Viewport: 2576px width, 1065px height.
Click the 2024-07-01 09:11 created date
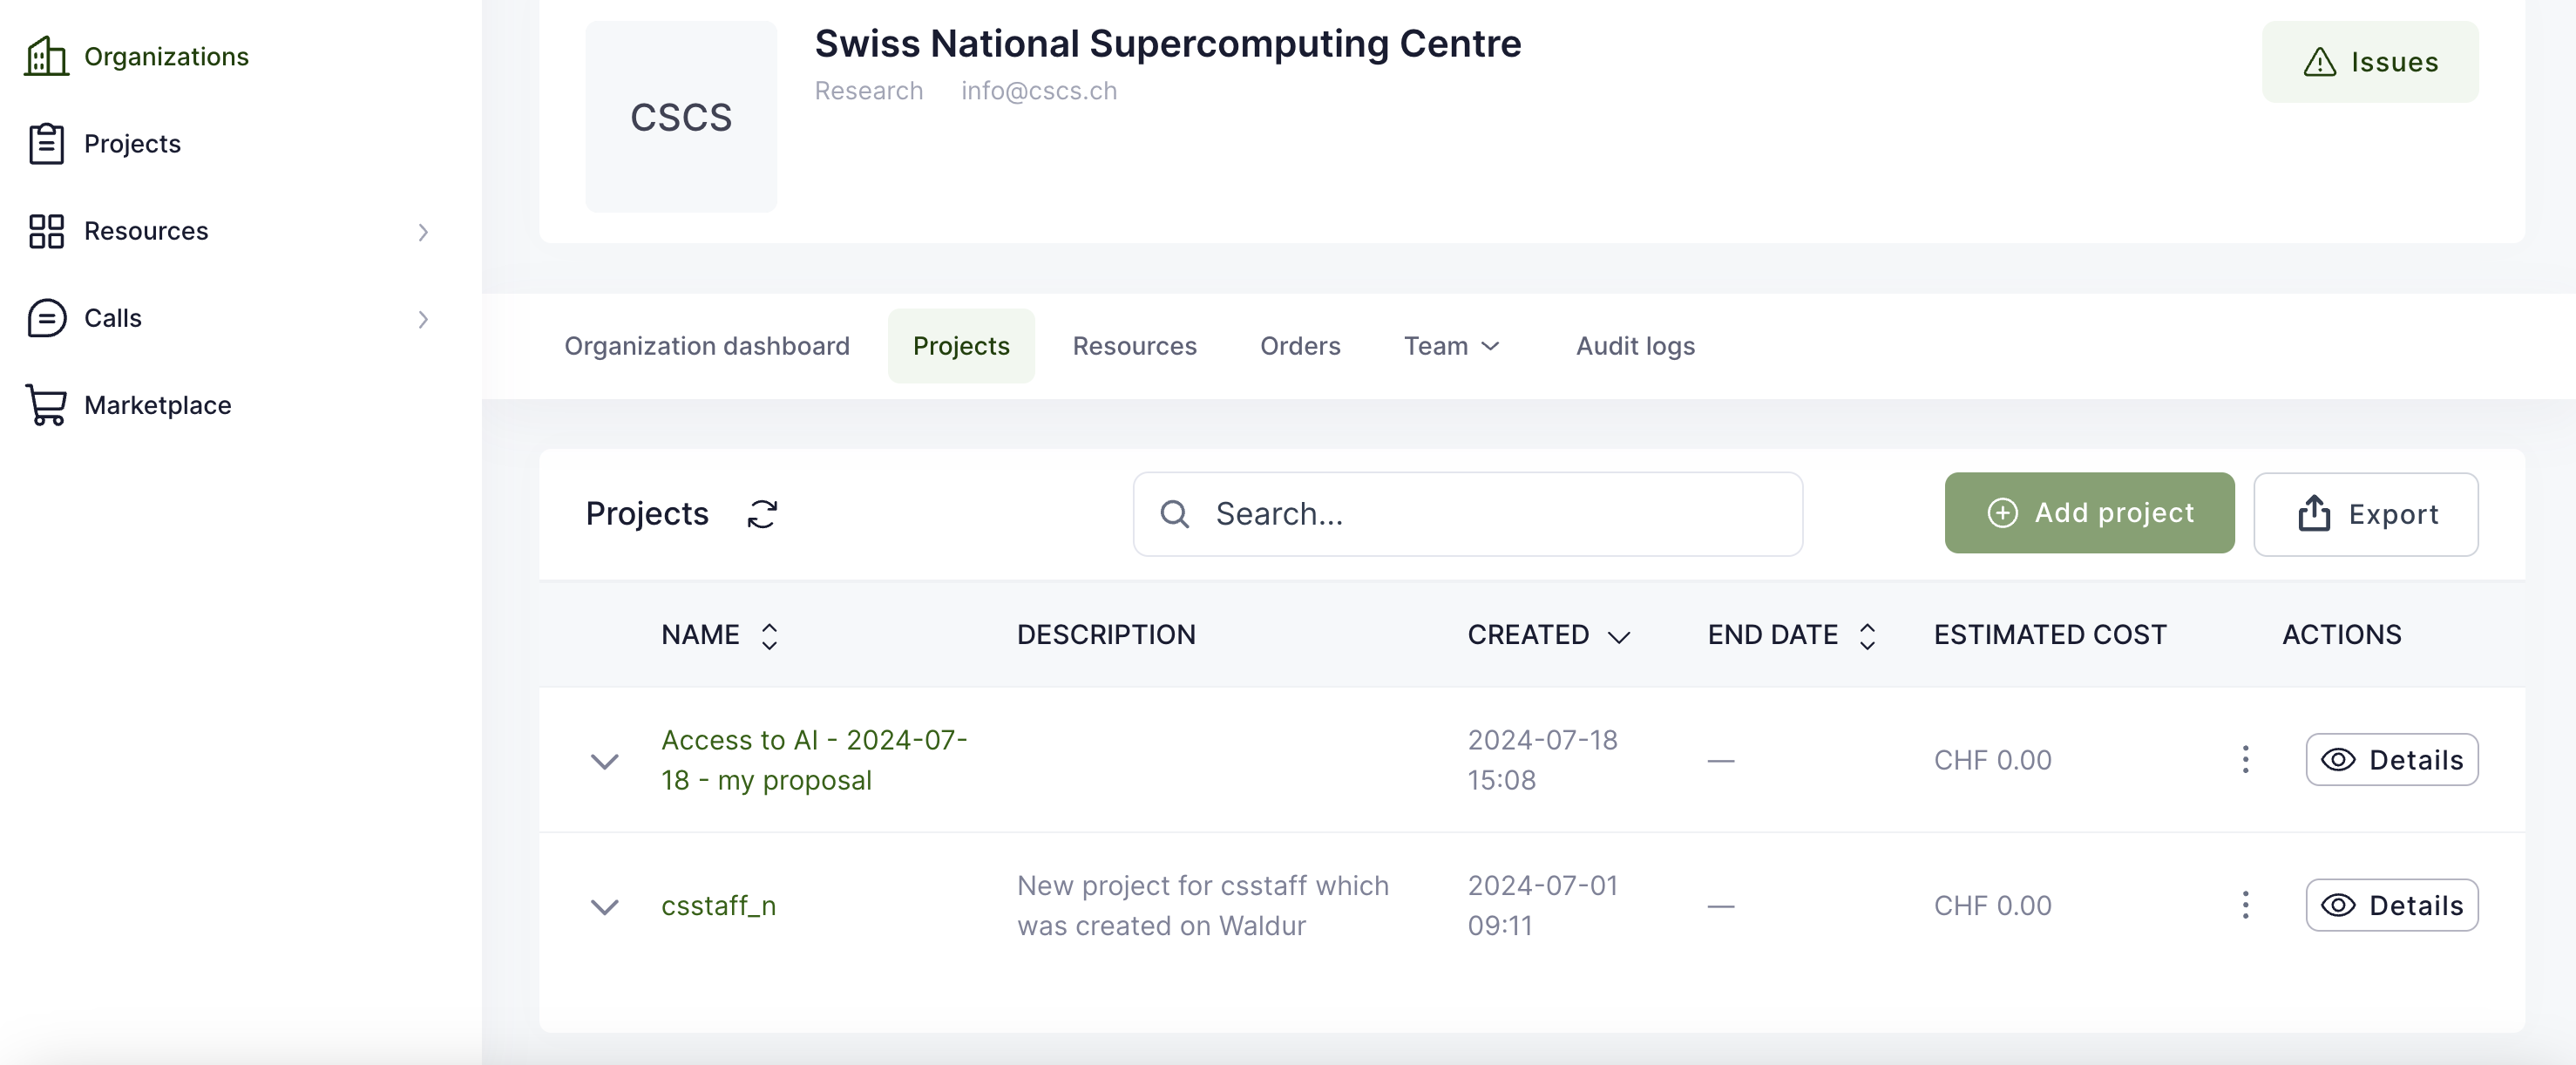(x=1542, y=905)
